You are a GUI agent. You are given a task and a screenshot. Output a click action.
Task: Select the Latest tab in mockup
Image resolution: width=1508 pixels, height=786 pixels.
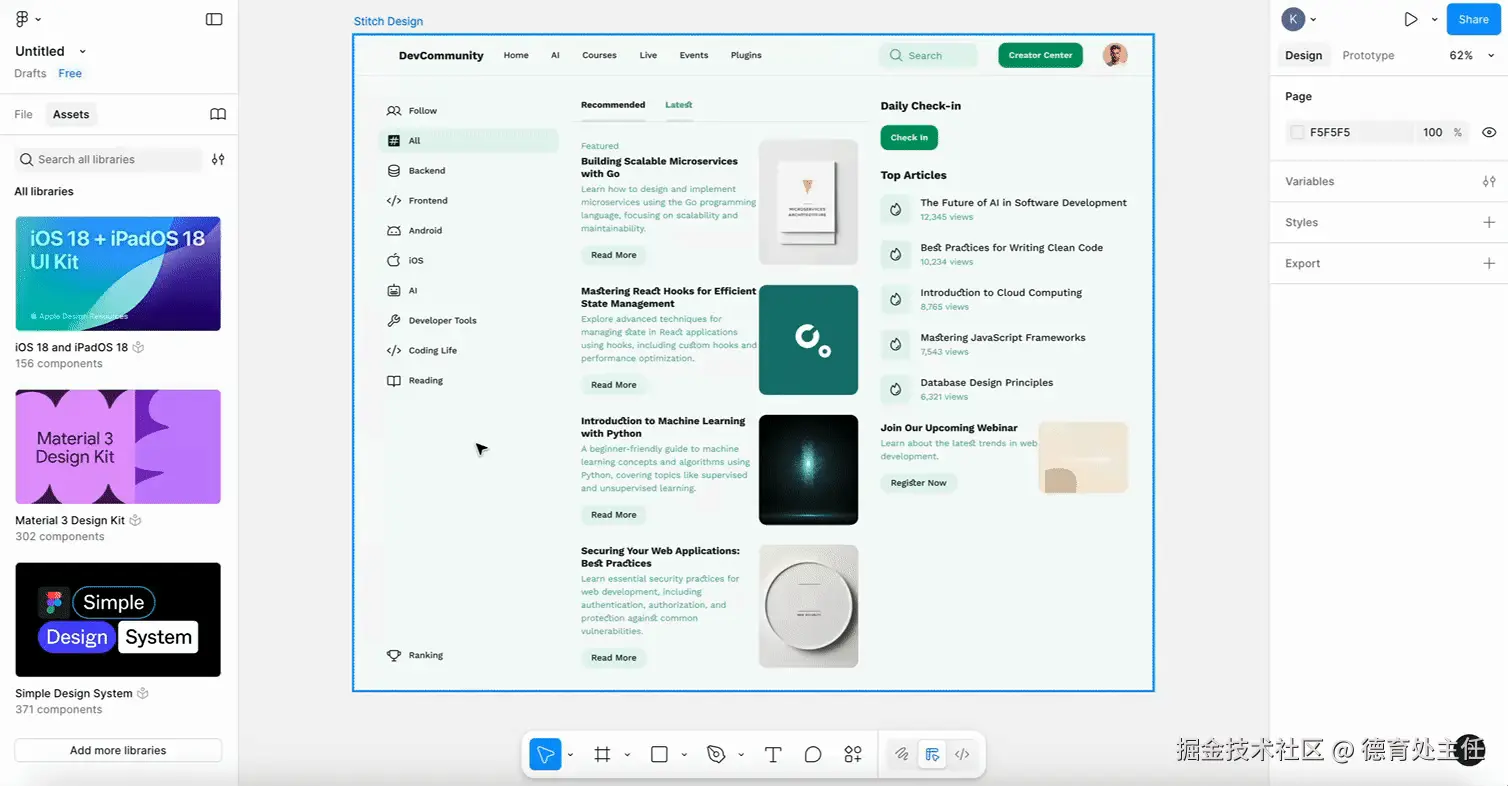point(679,105)
